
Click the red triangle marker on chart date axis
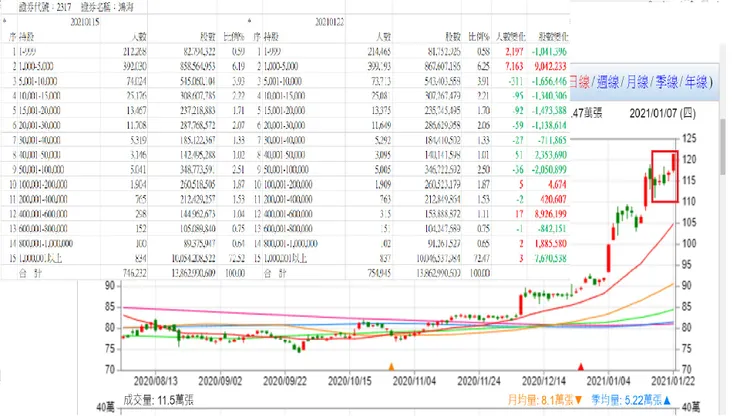pos(581,366)
